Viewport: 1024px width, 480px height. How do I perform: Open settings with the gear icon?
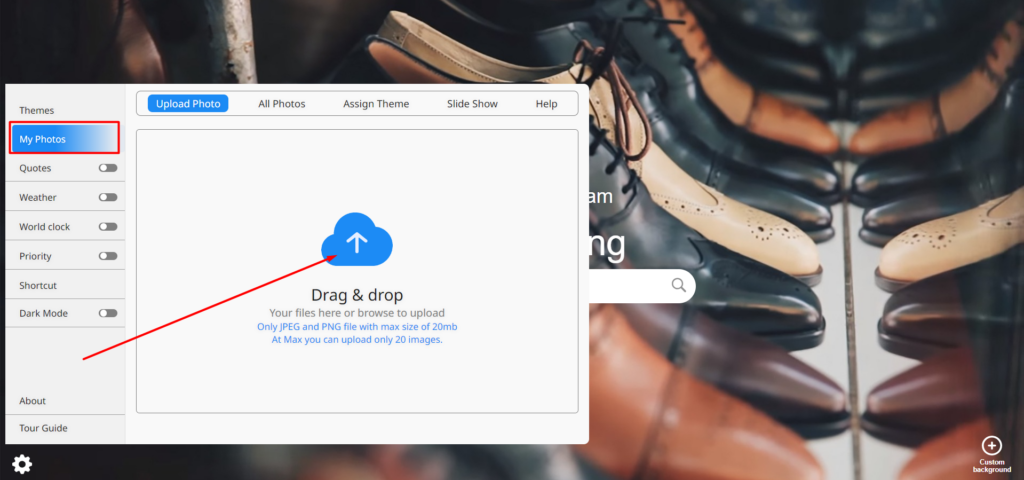pyautogui.click(x=22, y=464)
